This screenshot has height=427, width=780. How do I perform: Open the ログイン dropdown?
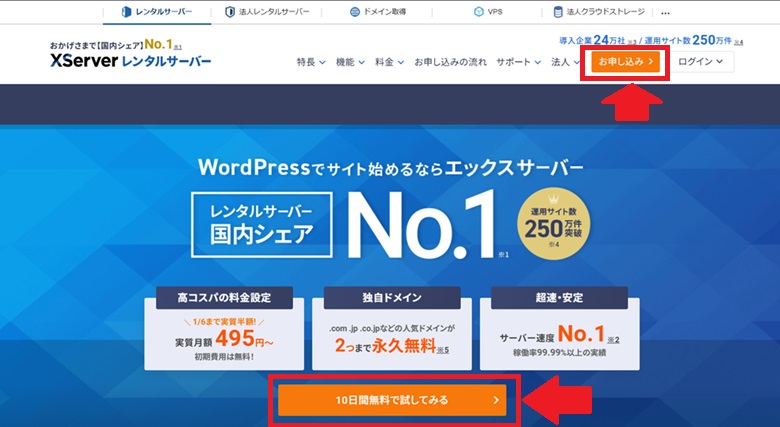click(700, 62)
